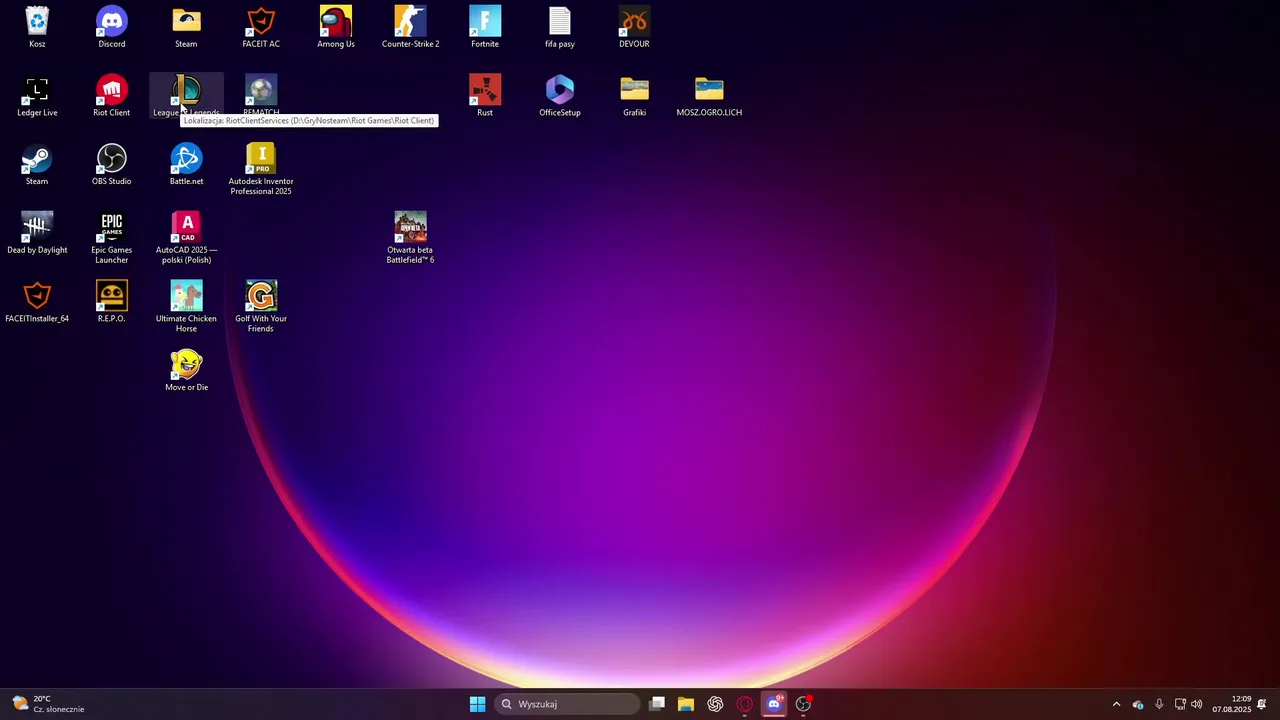Click the Wyszukaj taskbar search box

coord(567,704)
